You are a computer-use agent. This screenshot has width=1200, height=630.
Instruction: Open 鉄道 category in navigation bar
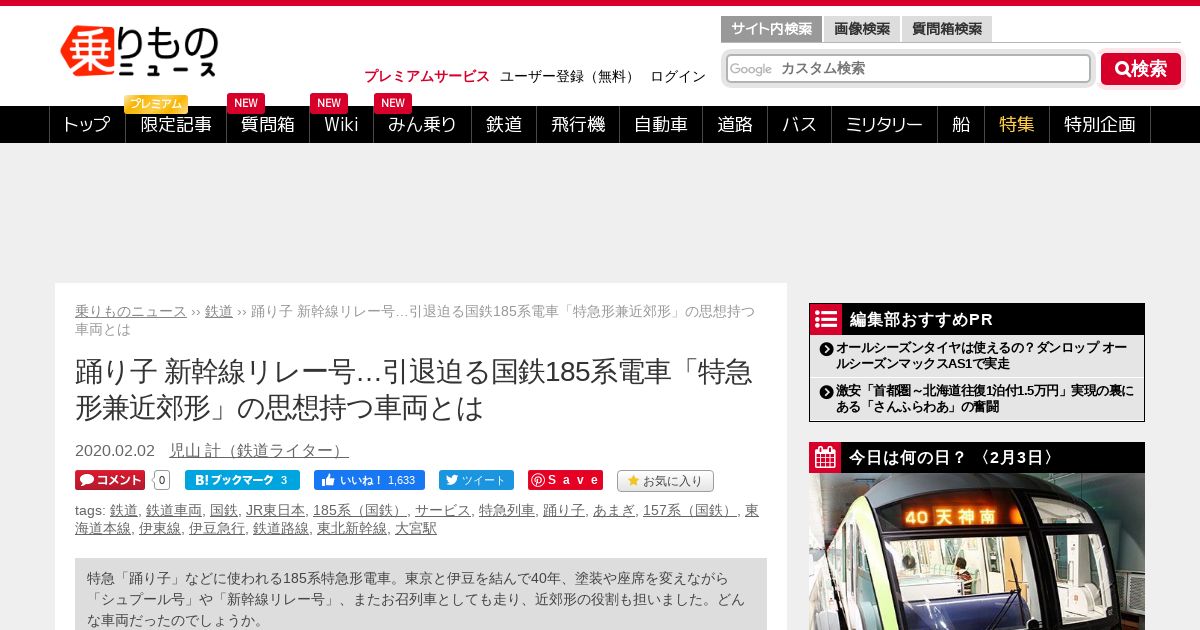504,124
